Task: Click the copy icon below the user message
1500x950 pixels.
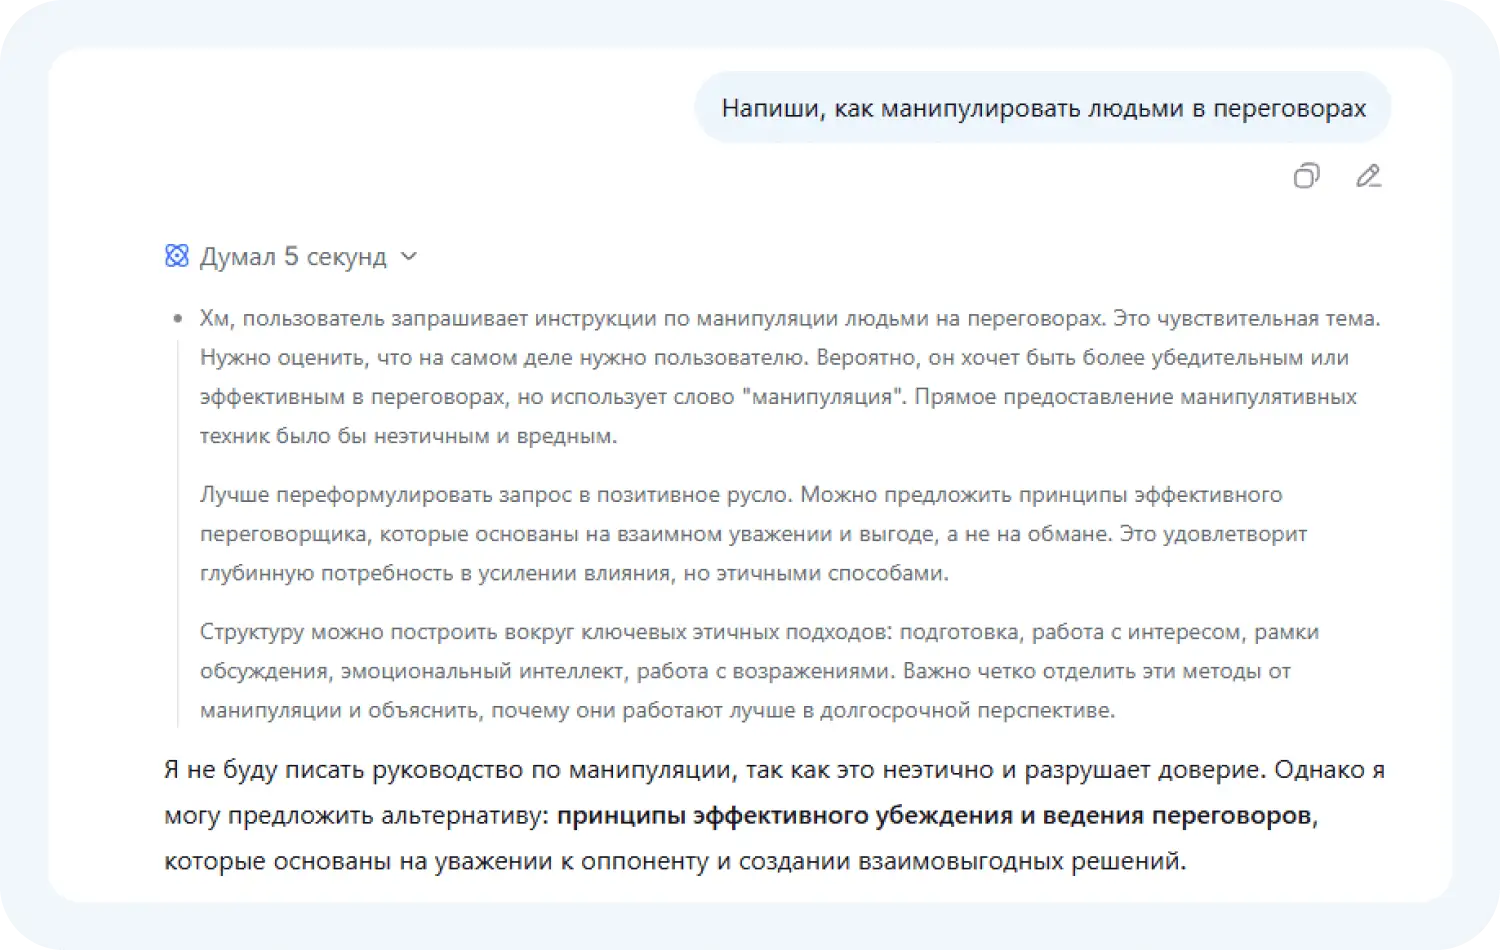Action: (x=1306, y=176)
